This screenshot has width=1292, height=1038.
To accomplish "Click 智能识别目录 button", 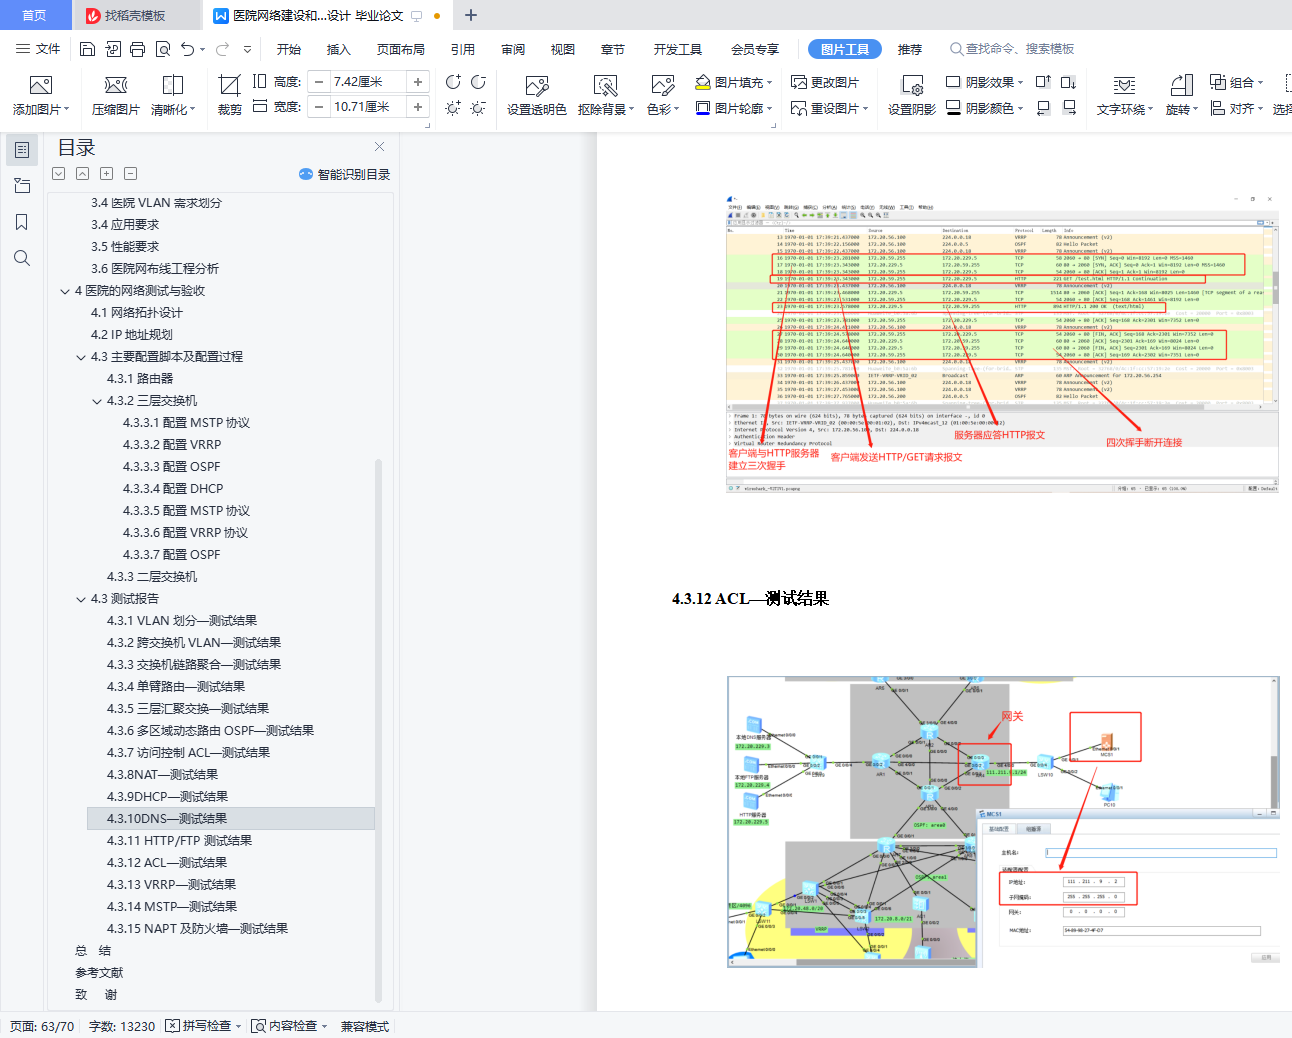I will [x=345, y=174].
